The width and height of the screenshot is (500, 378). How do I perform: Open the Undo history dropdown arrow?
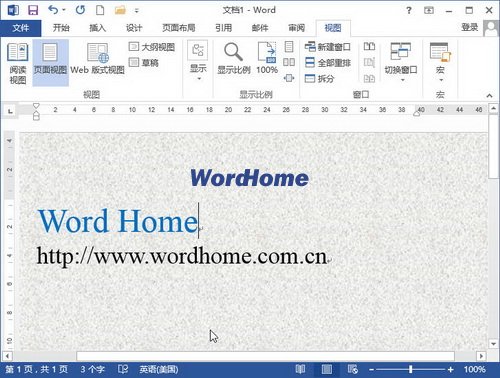pyautogui.click(x=63, y=10)
